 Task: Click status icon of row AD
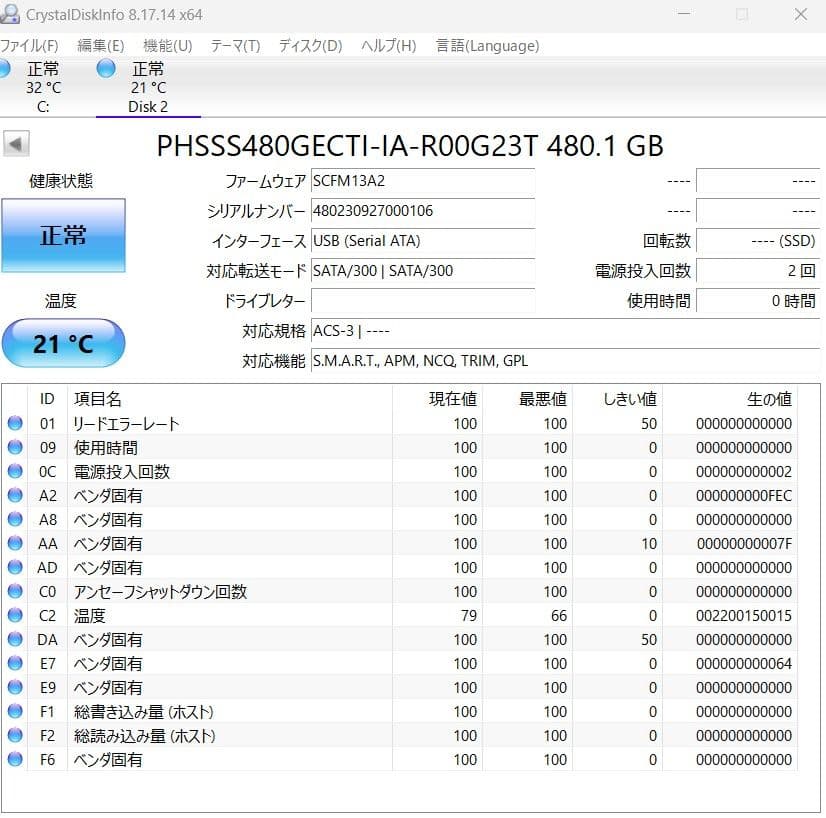pos(15,567)
